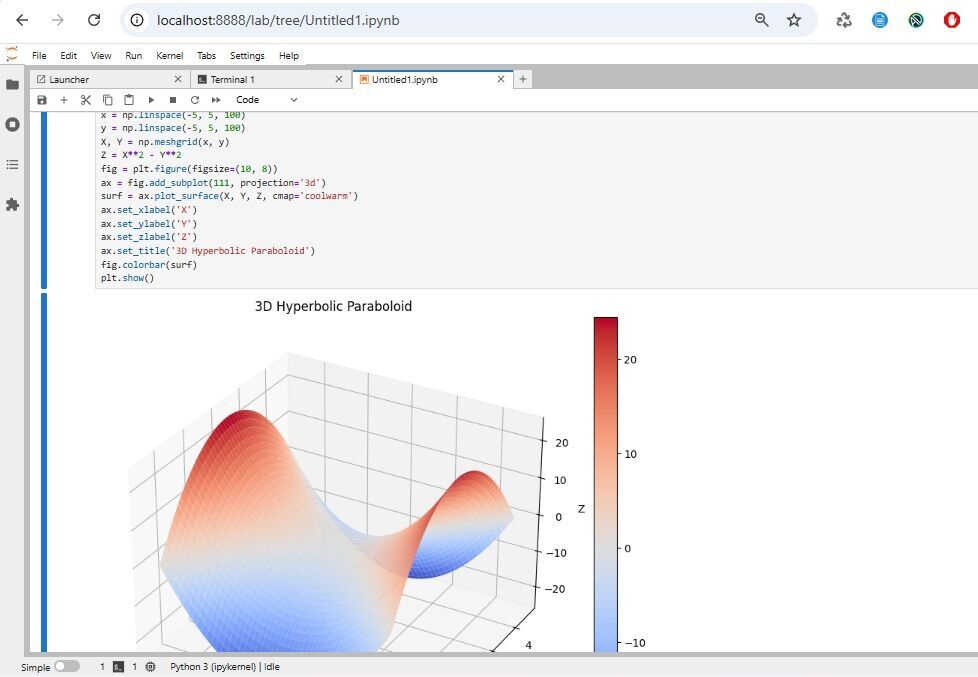This screenshot has width=978, height=677.
Task: Restart the kernel with the circular arrow icon
Action: 195,100
